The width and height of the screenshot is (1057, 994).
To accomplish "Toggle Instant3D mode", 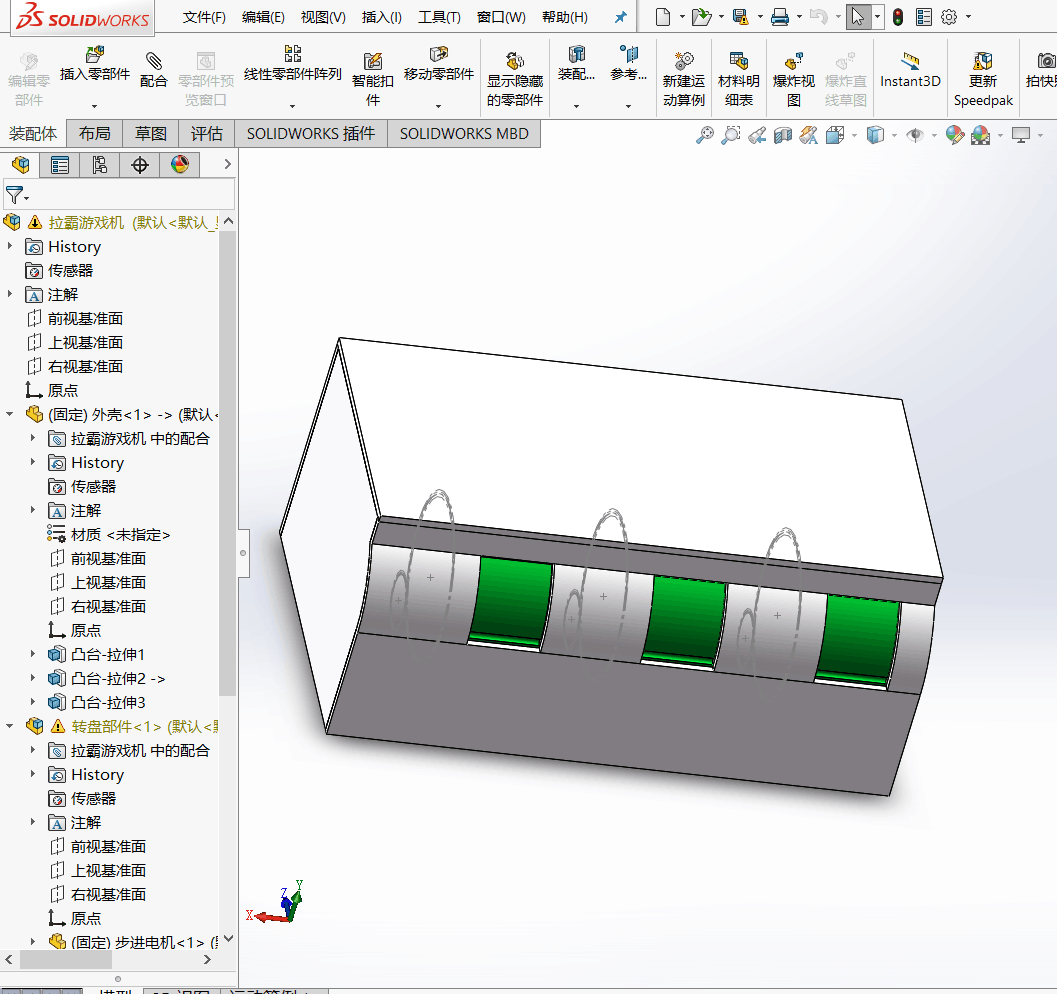I will click(910, 71).
